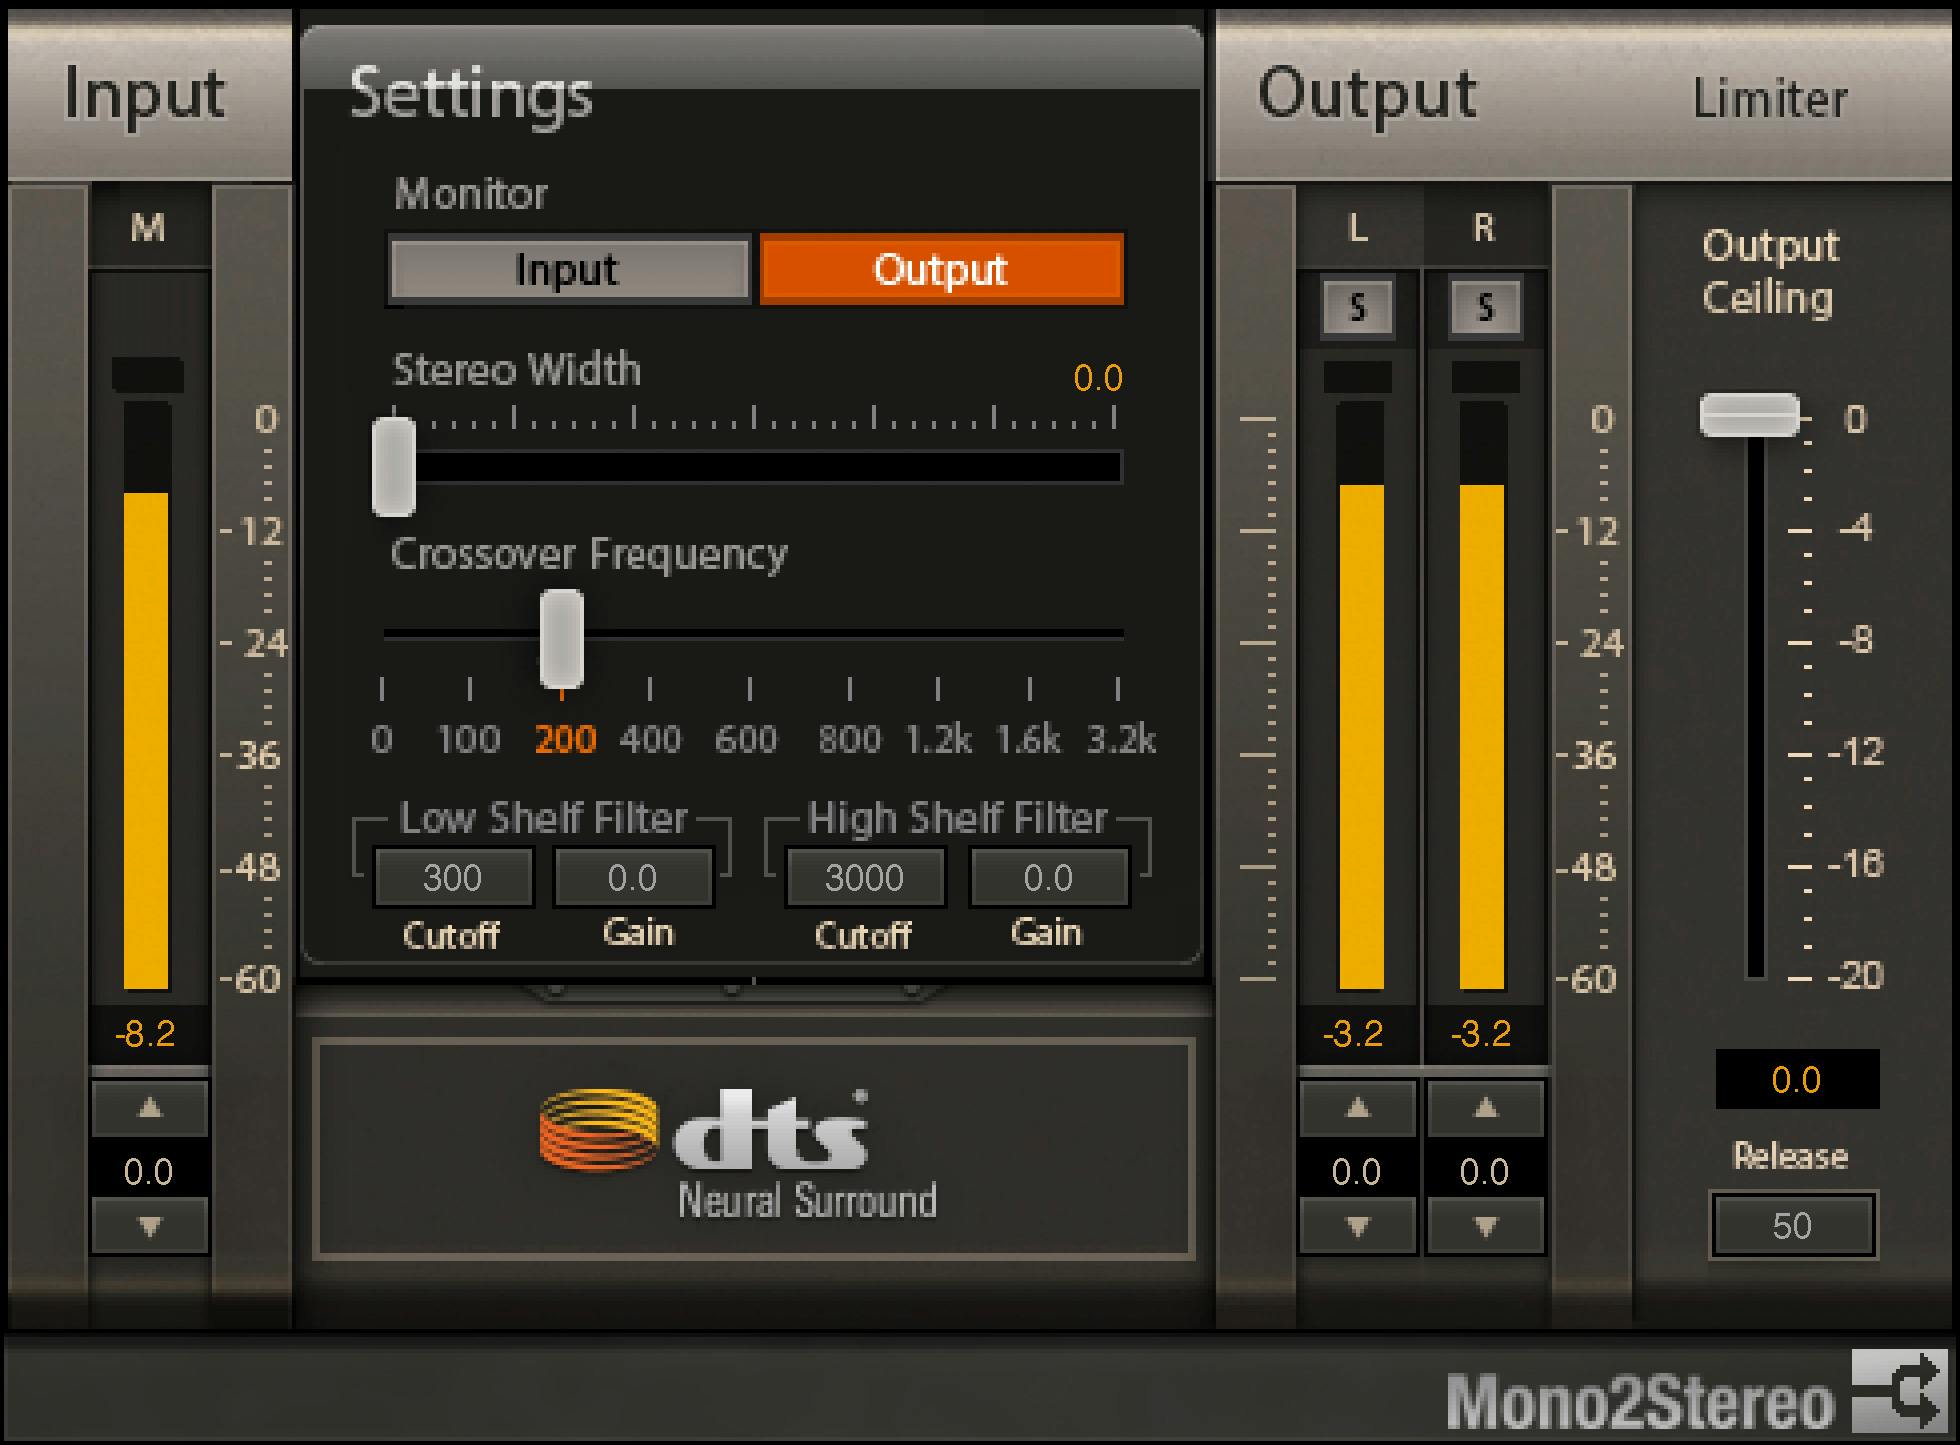Click the Output Ceiling fader handle
Screen dimensions: 1960x1445
pyautogui.click(x=1750, y=415)
